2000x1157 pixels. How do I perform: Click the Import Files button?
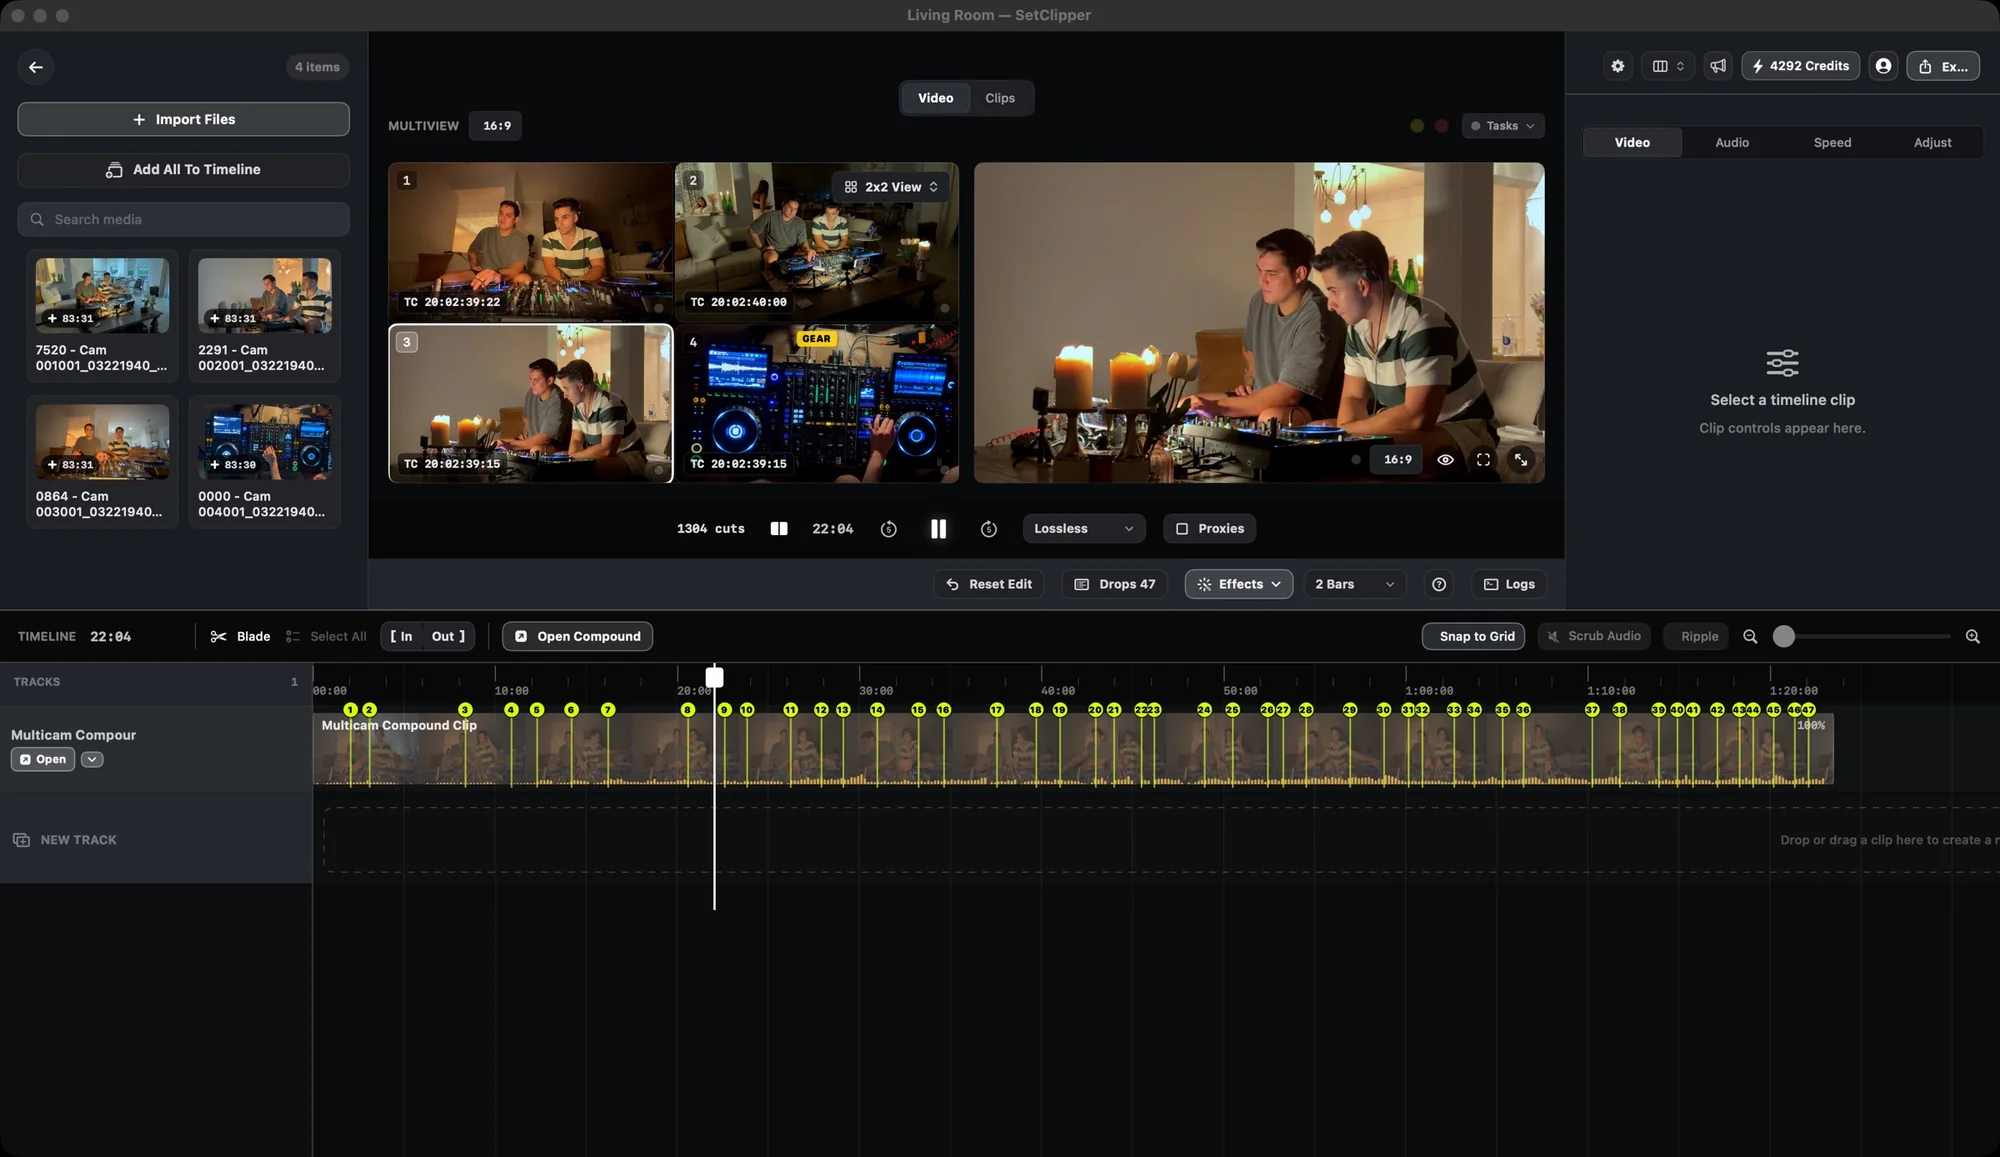tap(183, 119)
